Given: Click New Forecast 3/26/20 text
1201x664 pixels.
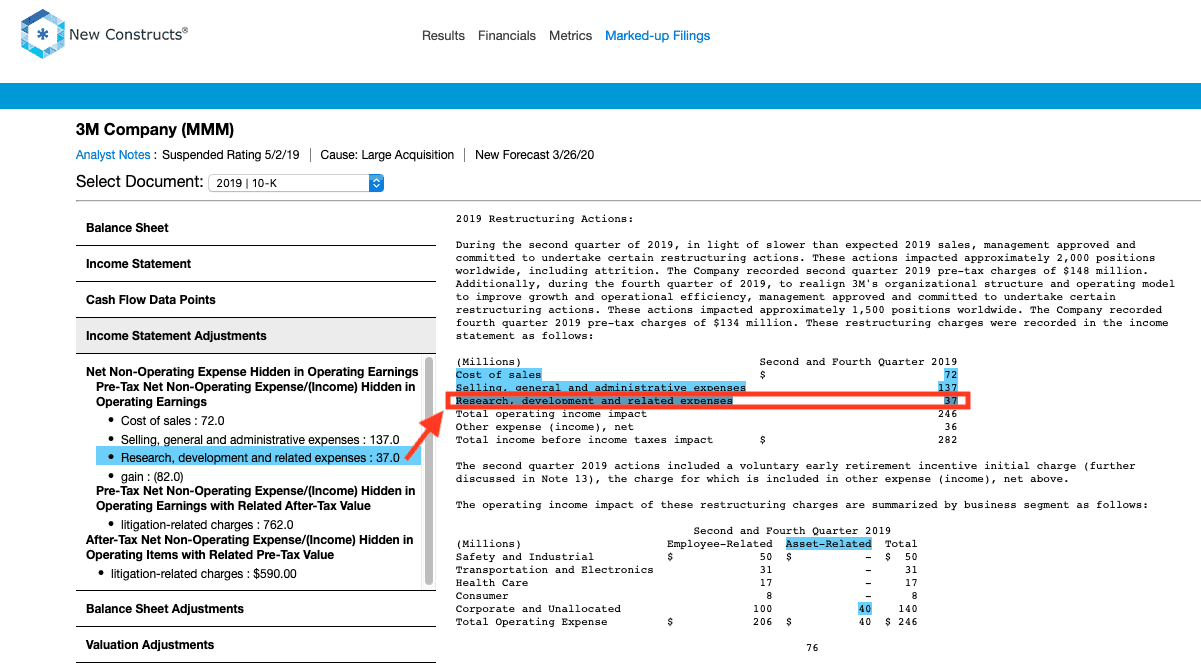Looking at the screenshot, I should pos(535,155).
